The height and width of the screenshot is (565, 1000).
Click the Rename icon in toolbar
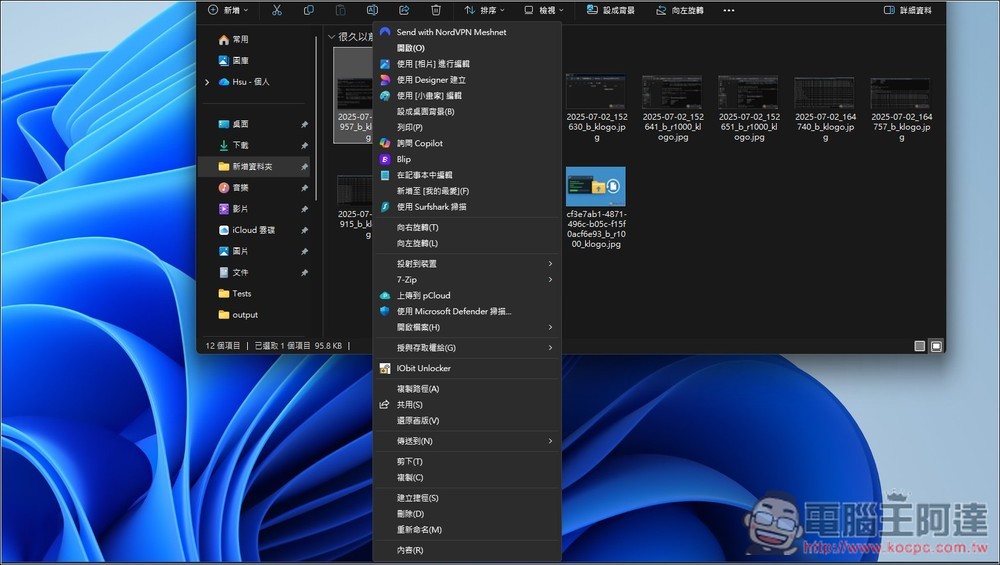tap(372, 10)
